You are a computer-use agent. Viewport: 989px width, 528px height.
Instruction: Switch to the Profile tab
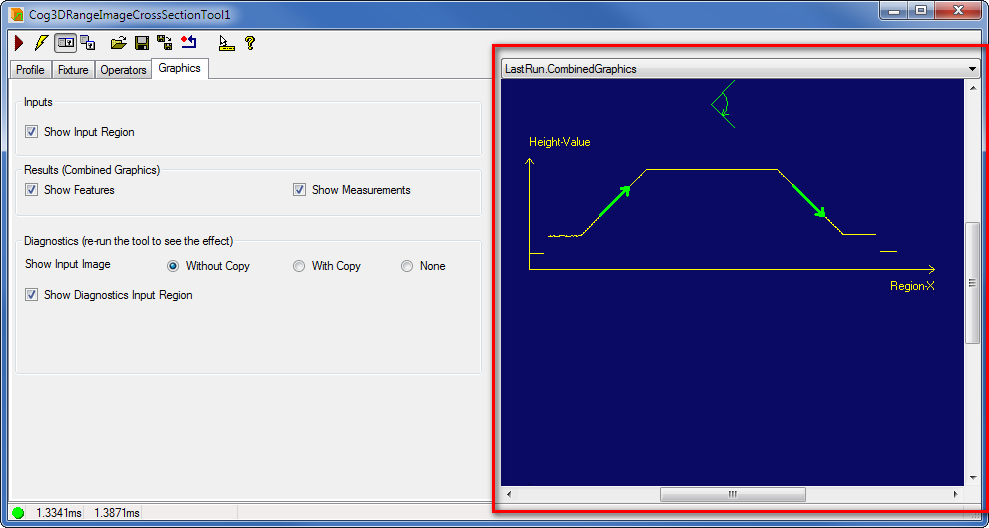pyautogui.click(x=30, y=70)
